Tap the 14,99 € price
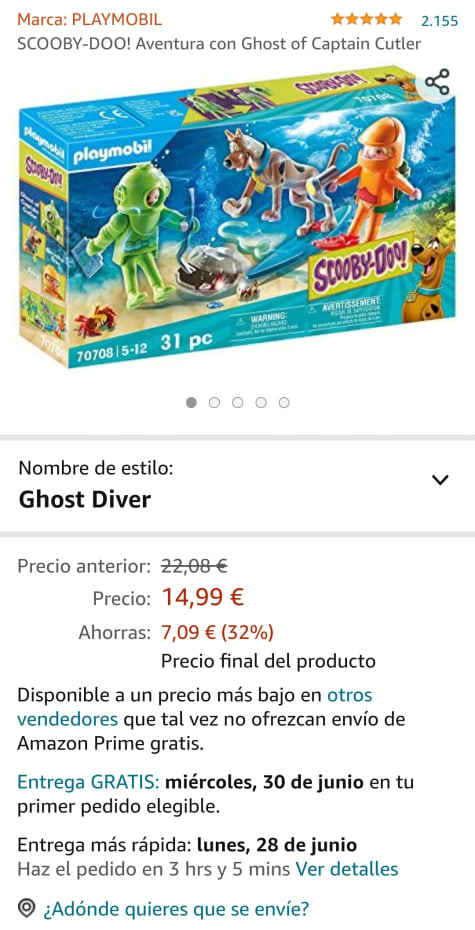 203,597
